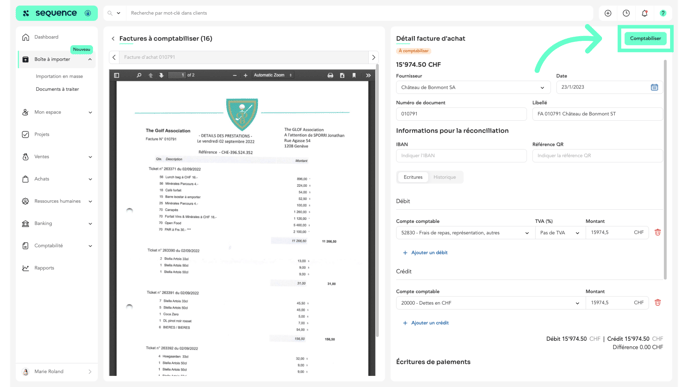Click the Rapports chart icon

[25, 268]
